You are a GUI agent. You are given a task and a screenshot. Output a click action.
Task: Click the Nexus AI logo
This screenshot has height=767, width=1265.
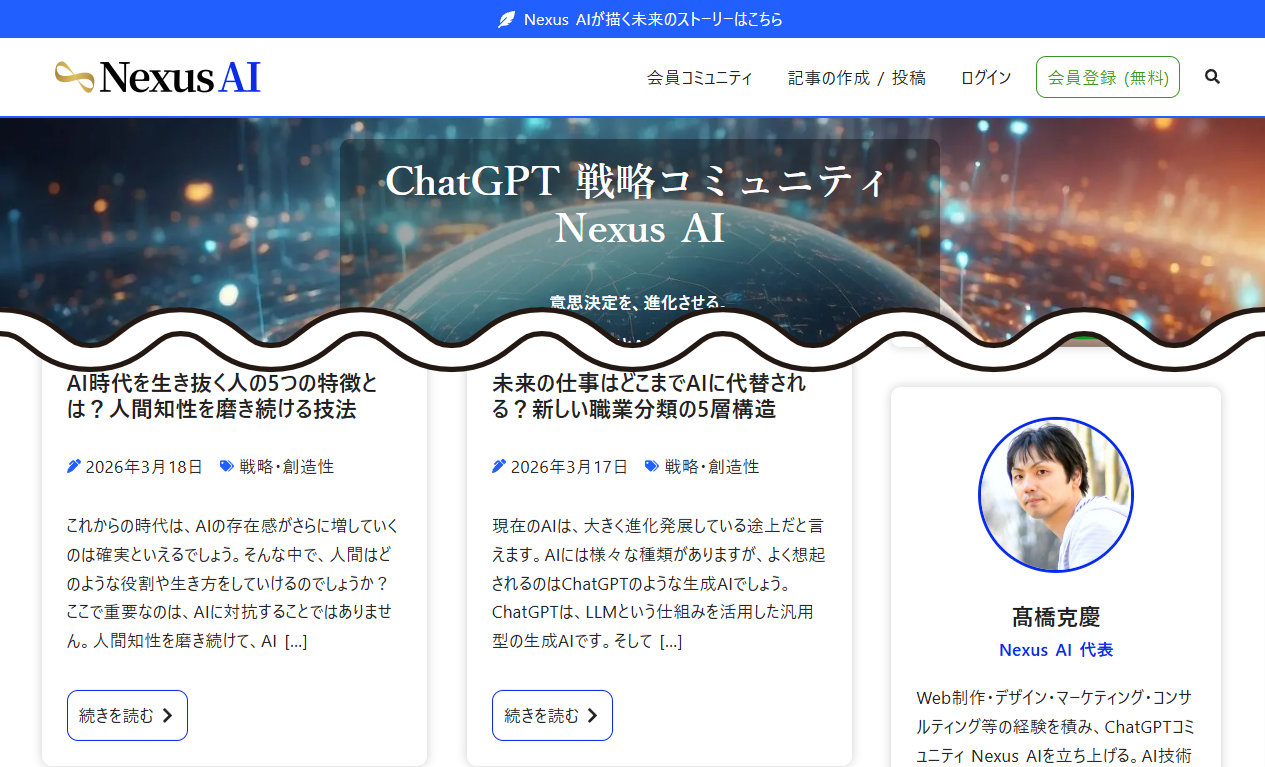click(157, 77)
